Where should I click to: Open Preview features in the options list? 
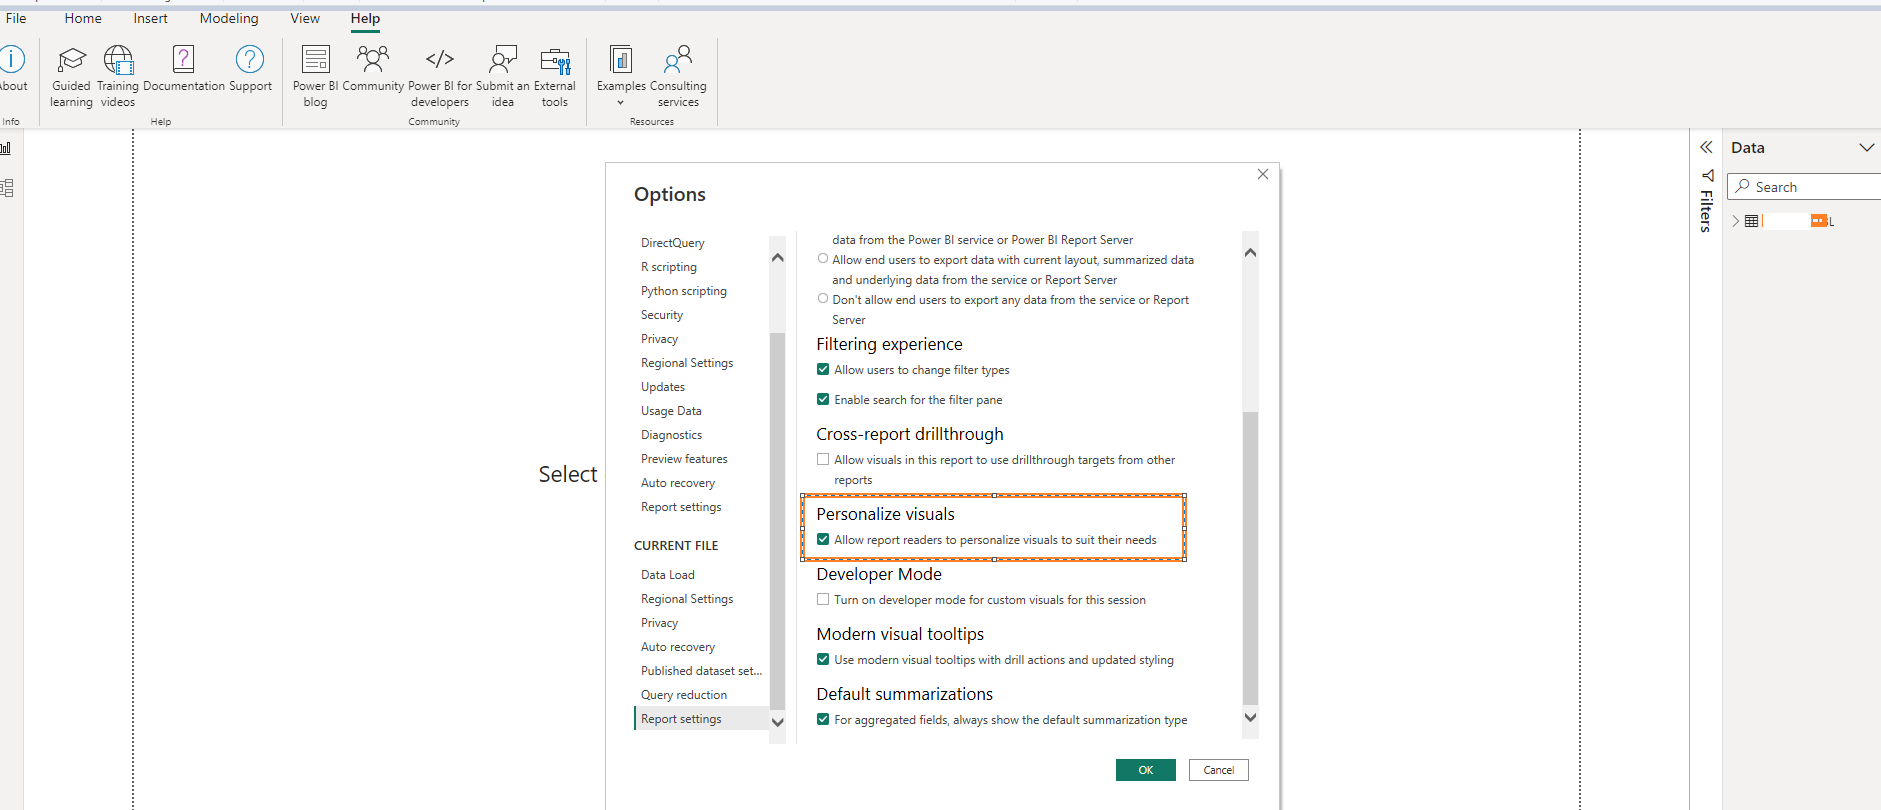click(x=684, y=459)
